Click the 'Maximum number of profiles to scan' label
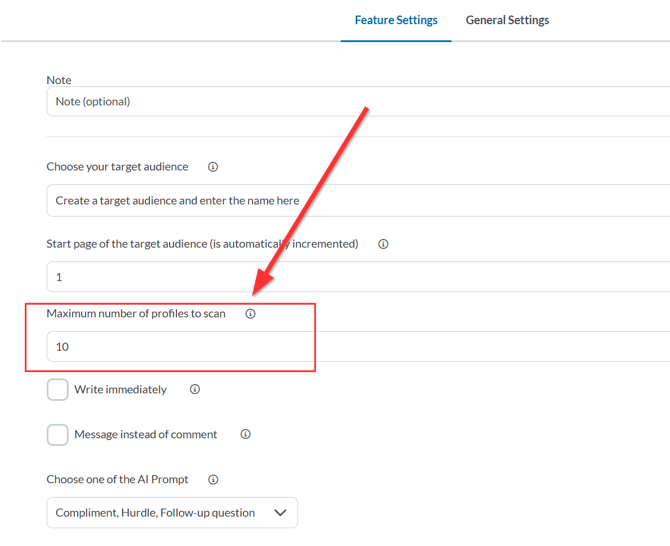 click(136, 314)
